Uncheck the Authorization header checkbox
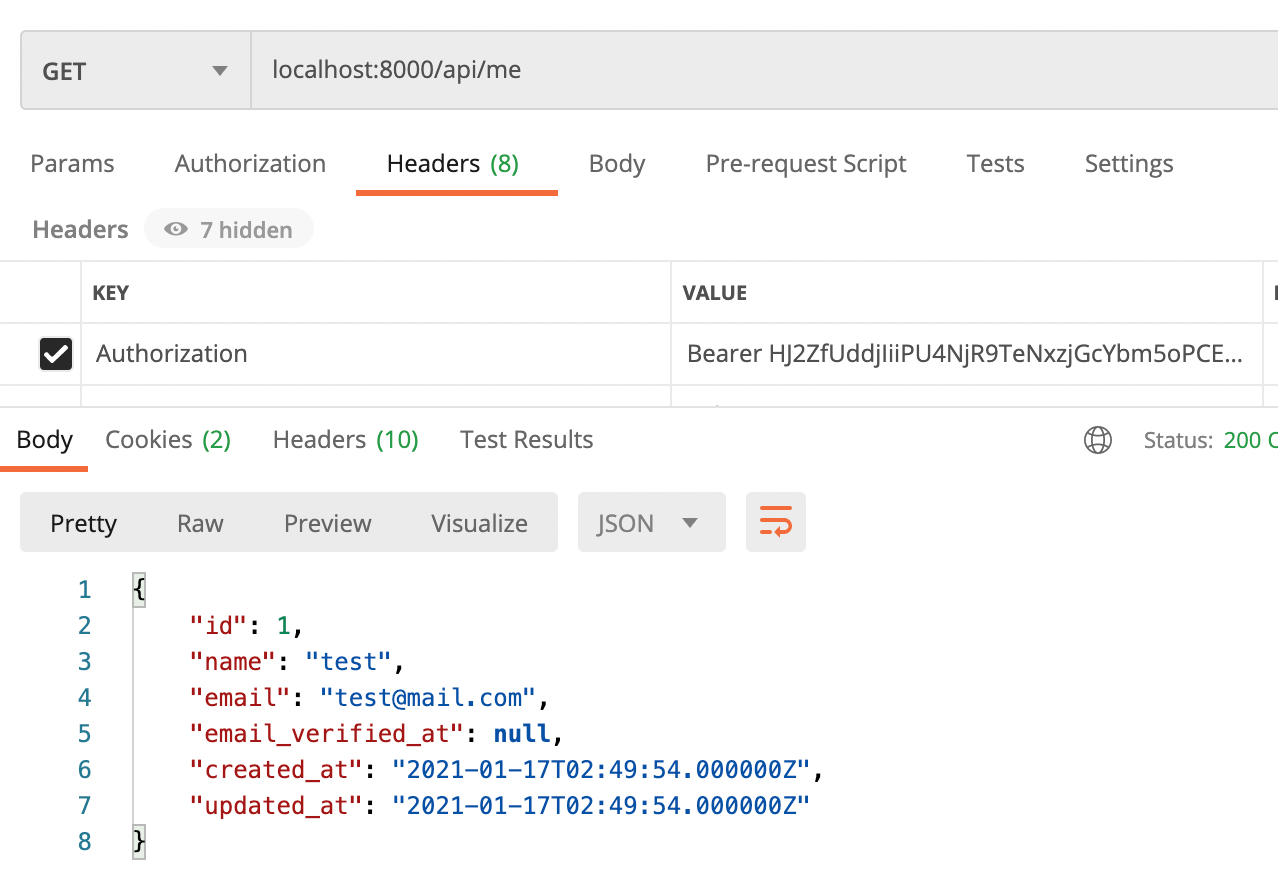Viewport: 1278px width, 874px height. click(x=55, y=353)
